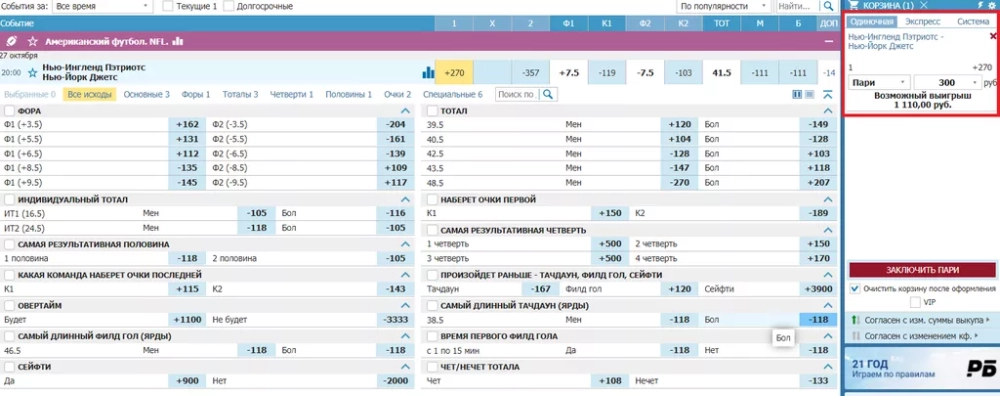Uncheck clear basket after placing bet

(855, 289)
